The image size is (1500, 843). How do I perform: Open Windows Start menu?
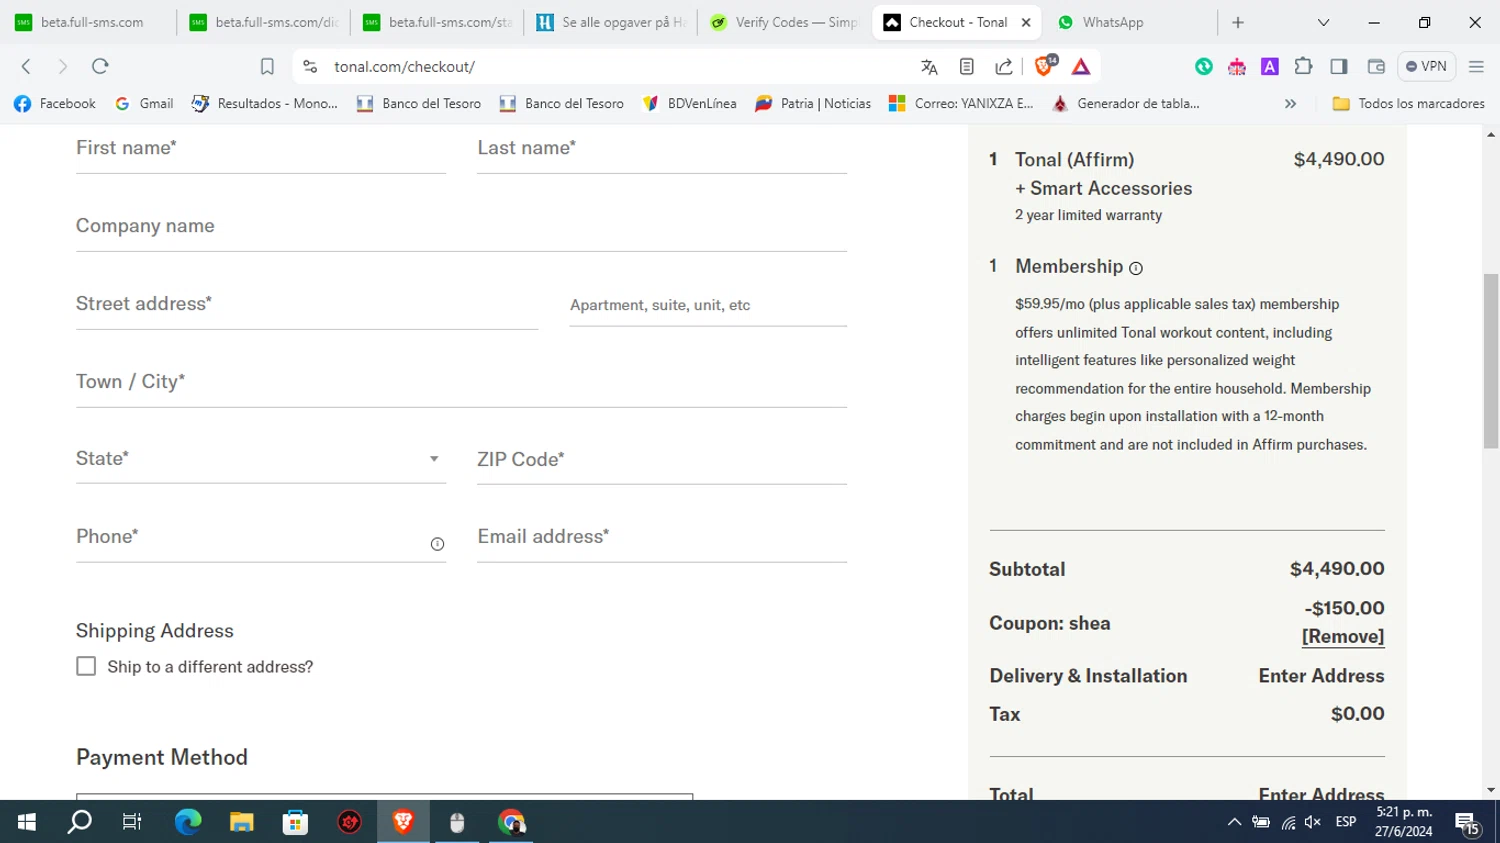pyautogui.click(x=27, y=822)
